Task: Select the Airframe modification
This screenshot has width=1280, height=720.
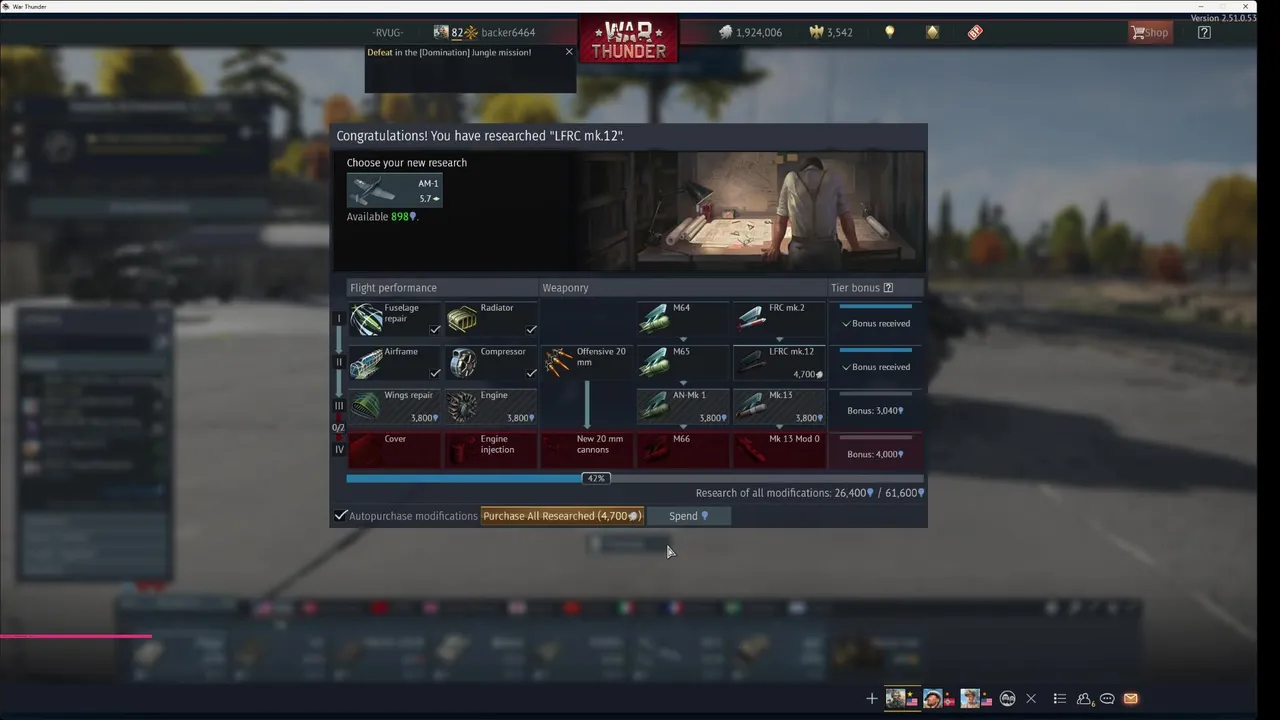Action: (395, 363)
